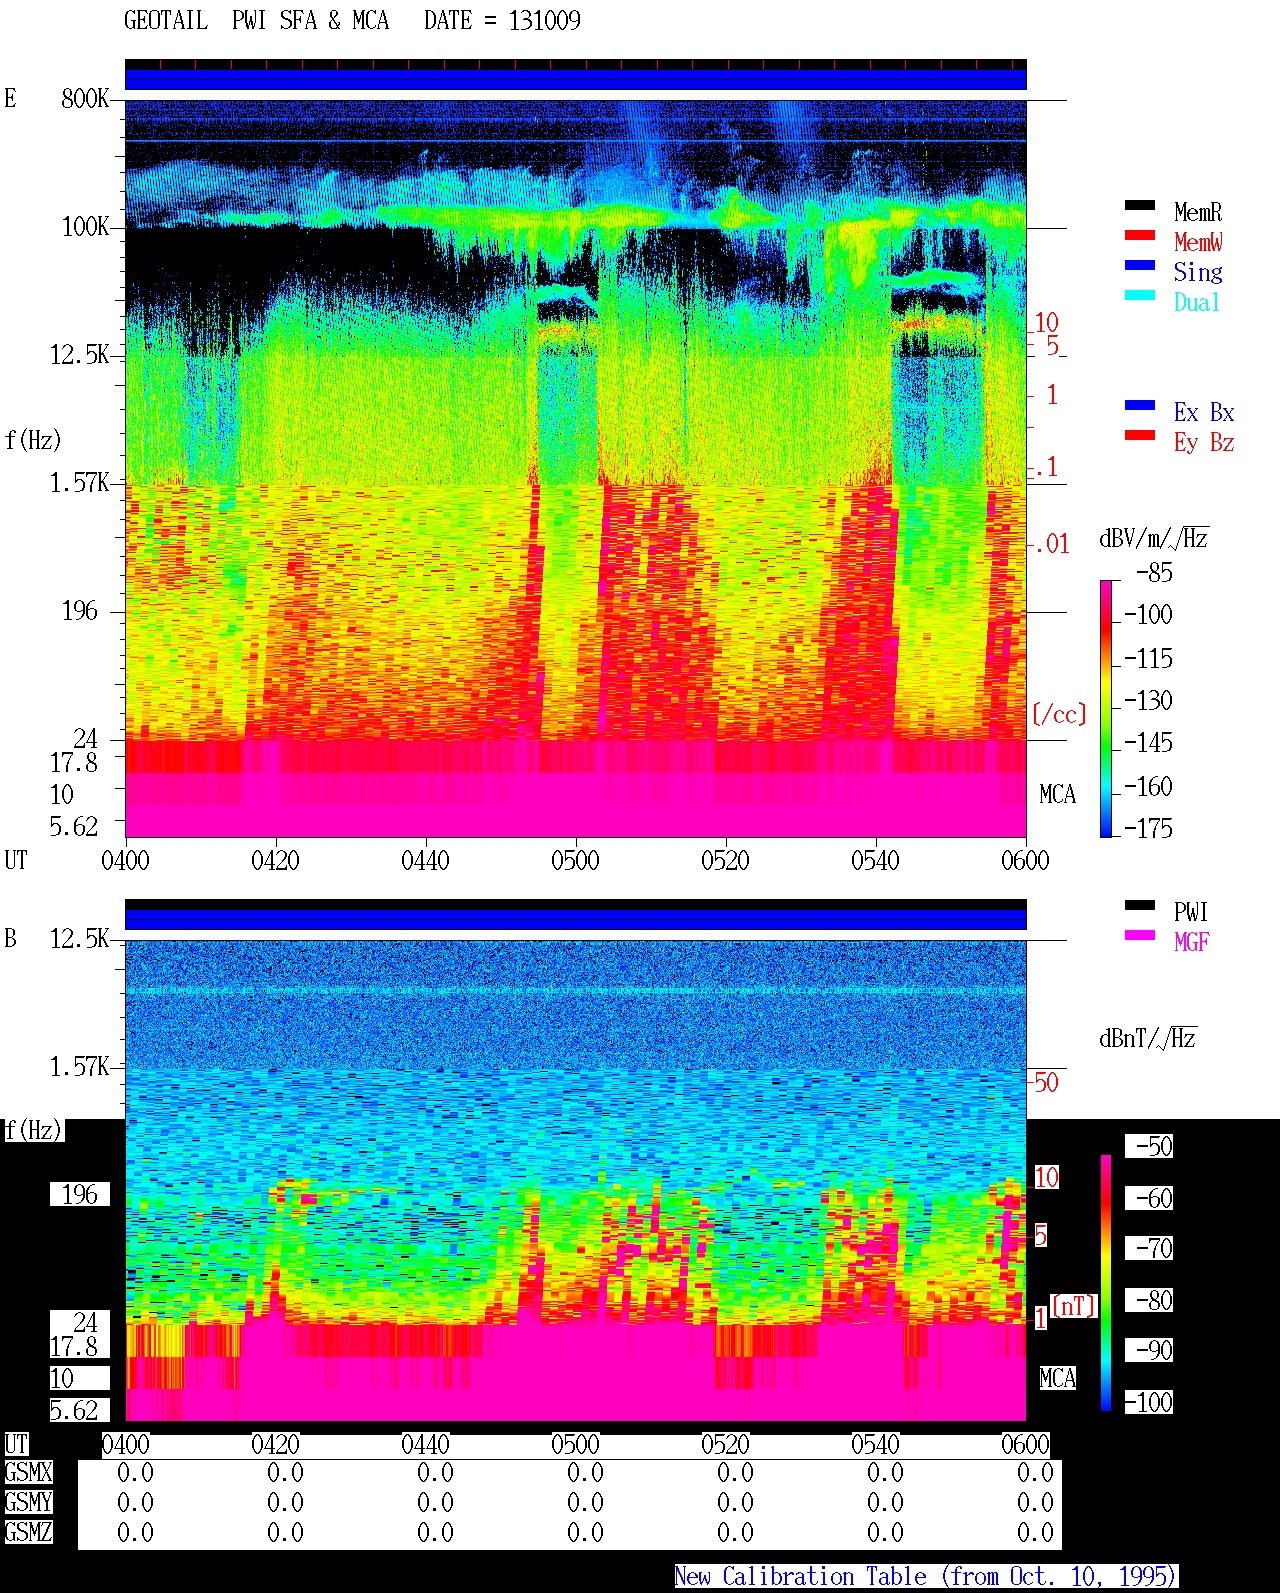Click the -70 color scale value
Screen dimensions: 1280x1593
[1149, 1249]
